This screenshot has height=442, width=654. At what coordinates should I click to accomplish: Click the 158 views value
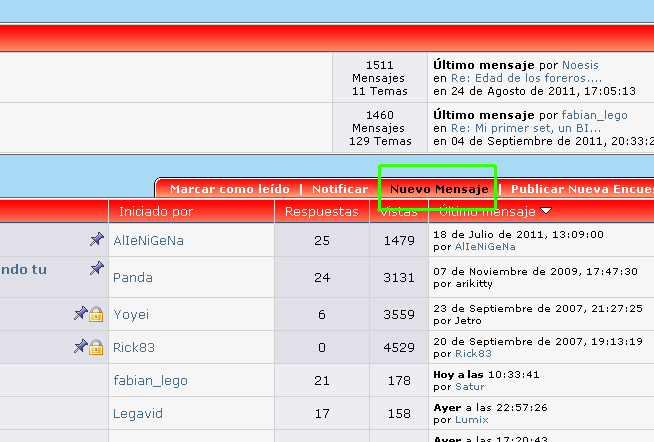(399, 414)
